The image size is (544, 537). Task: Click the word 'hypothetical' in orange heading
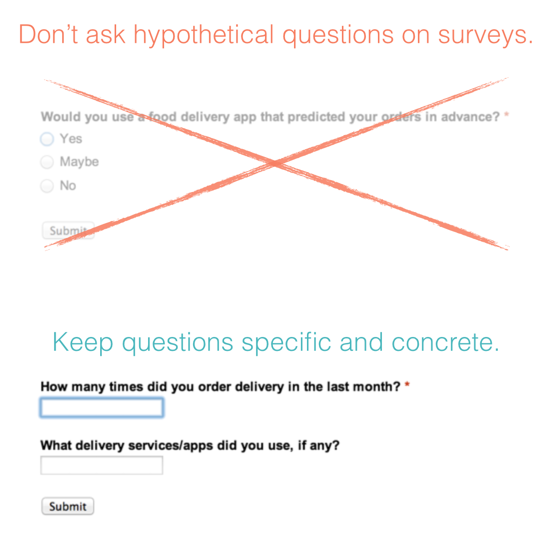pyautogui.click(x=204, y=36)
